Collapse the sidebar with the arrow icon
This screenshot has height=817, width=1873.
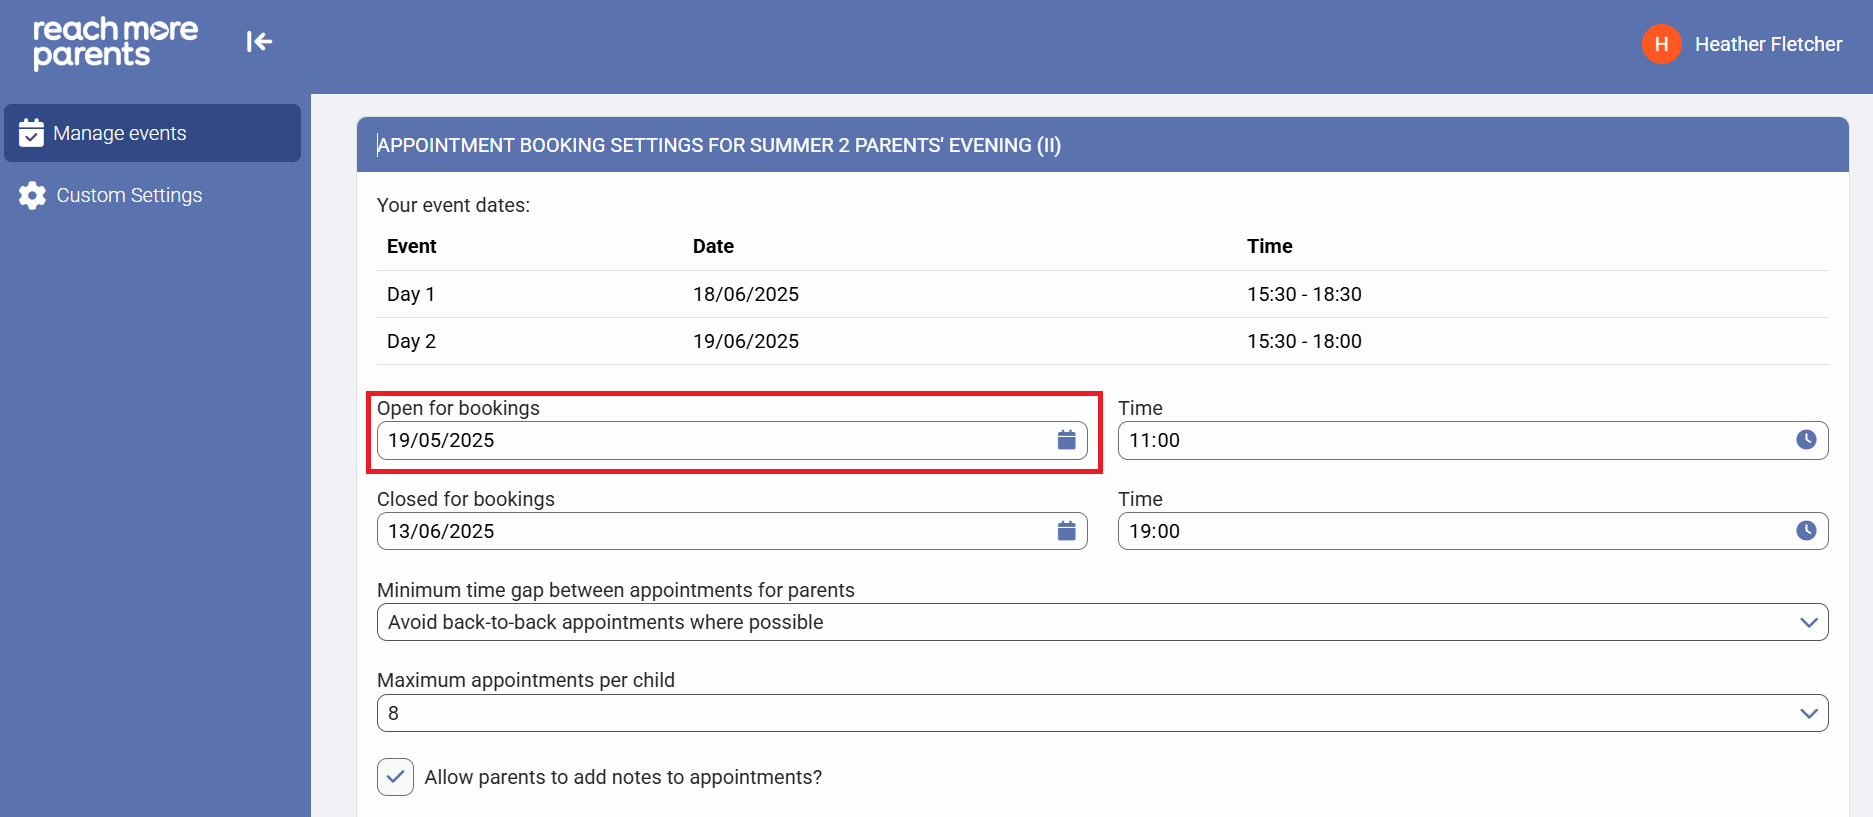click(259, 41)
